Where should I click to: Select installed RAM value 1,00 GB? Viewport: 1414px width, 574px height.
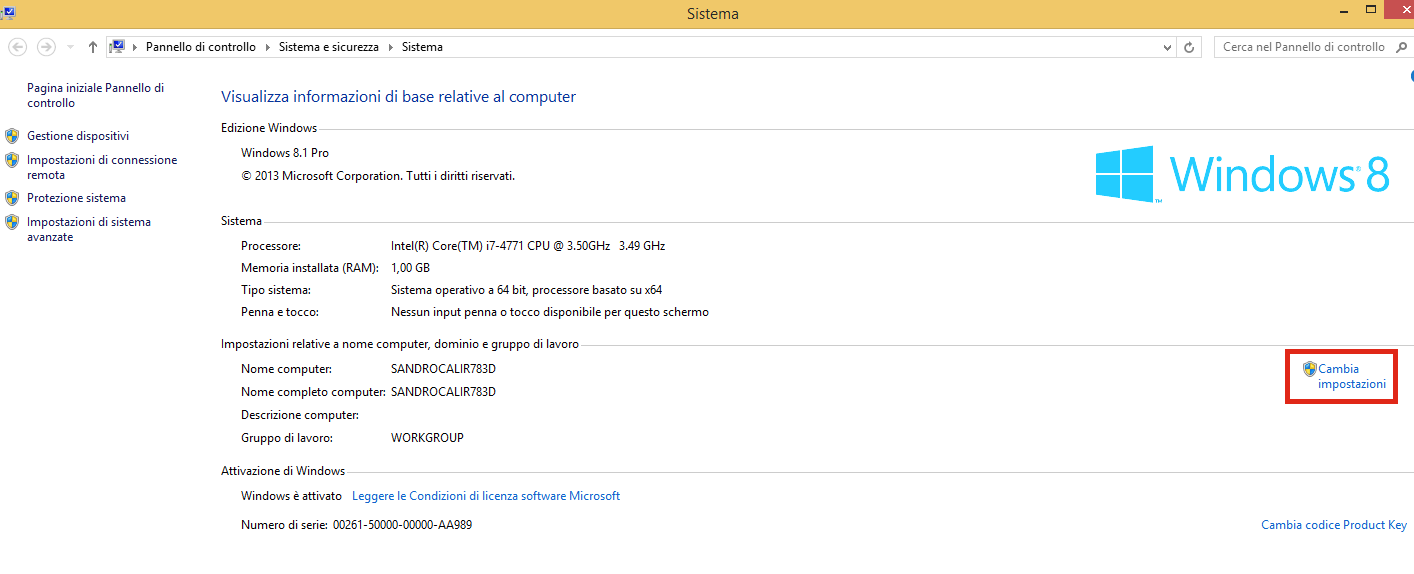pos(410,268)
